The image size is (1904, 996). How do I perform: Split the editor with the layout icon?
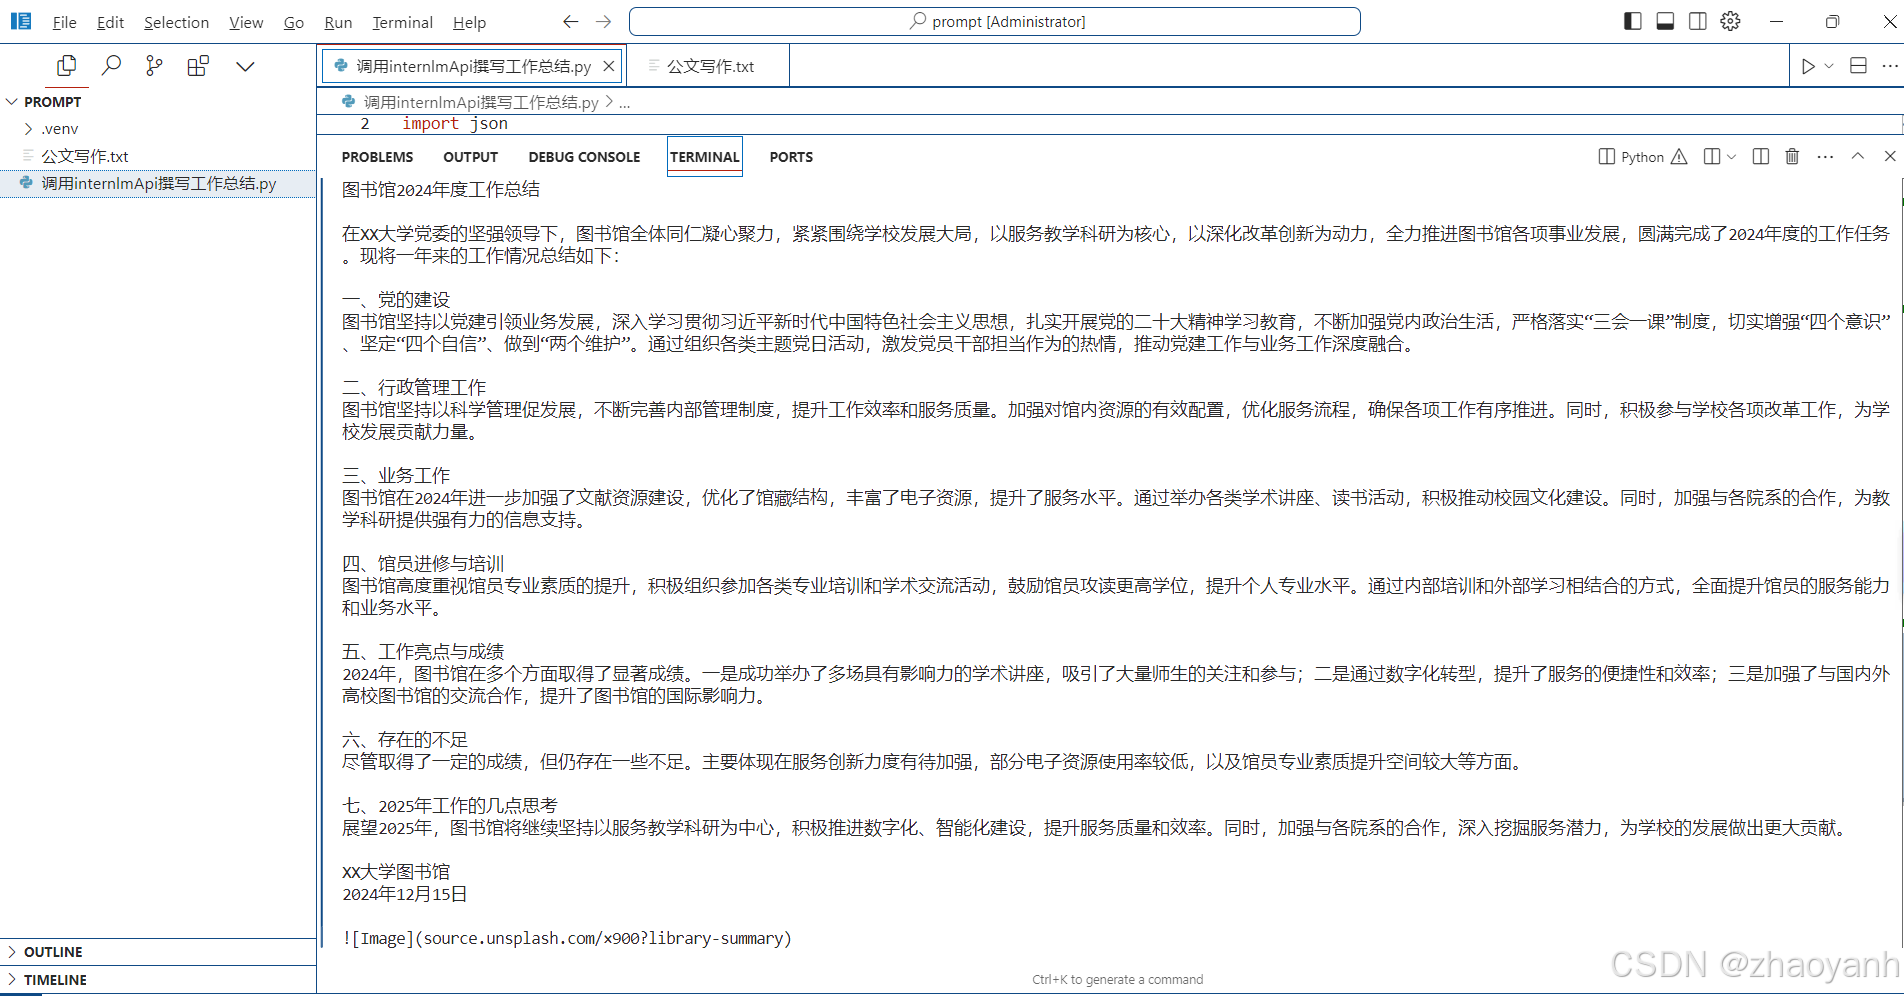point(1858,66)
